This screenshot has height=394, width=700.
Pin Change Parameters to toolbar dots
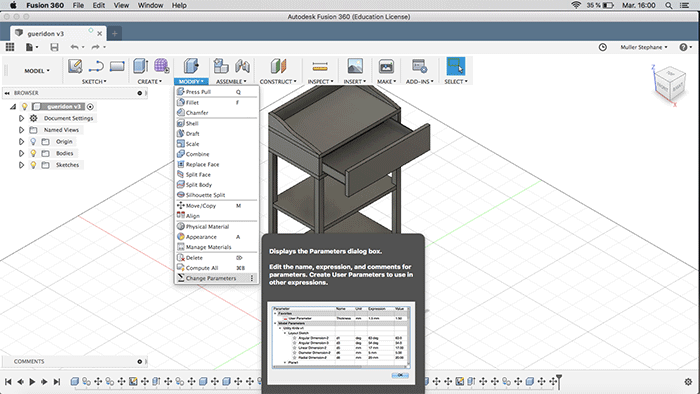point(252,278)
